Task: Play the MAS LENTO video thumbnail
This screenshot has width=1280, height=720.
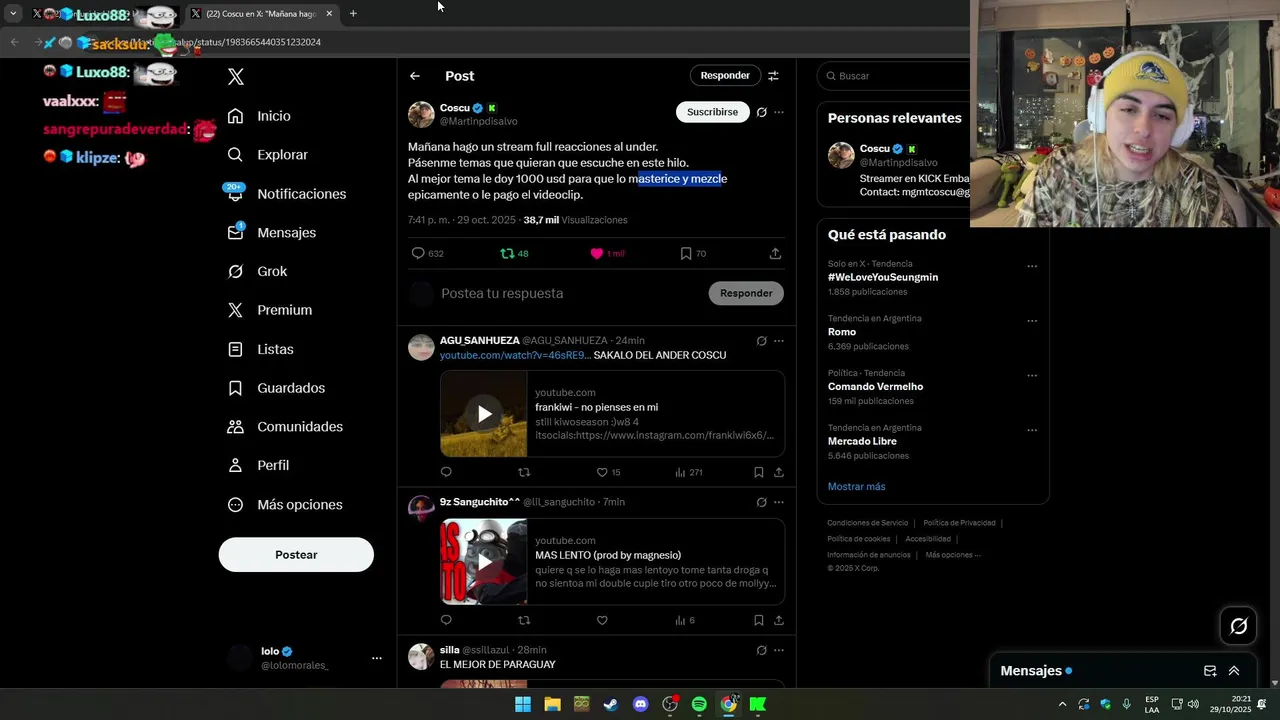Action: coord(484,562)
